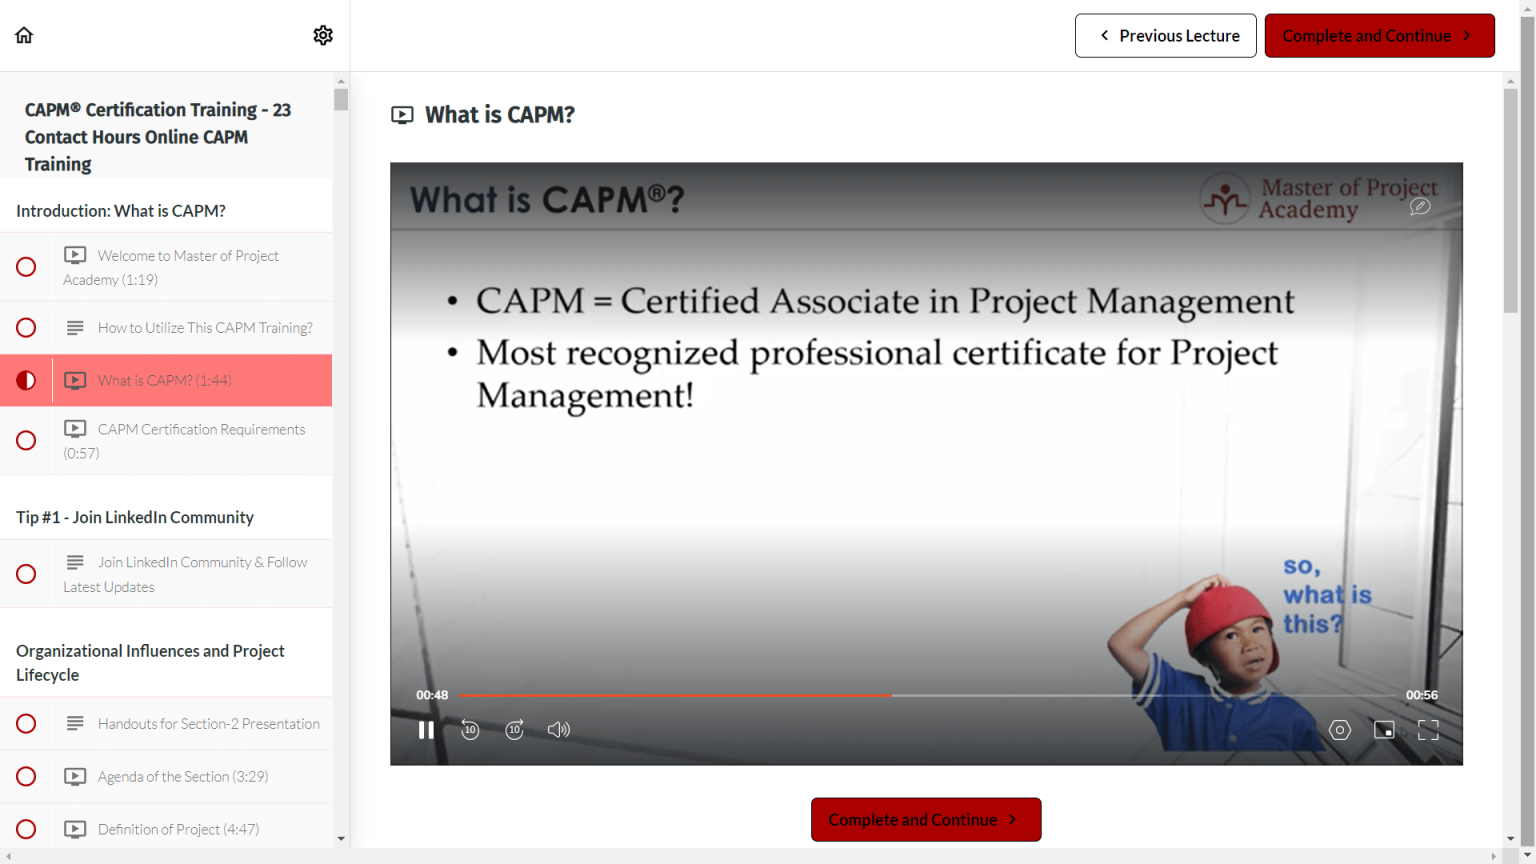The width and height of the screenshot is (1536, 864).
Task: Toggle completion circle for Agenda of the Section
Action: pos(26,777)
